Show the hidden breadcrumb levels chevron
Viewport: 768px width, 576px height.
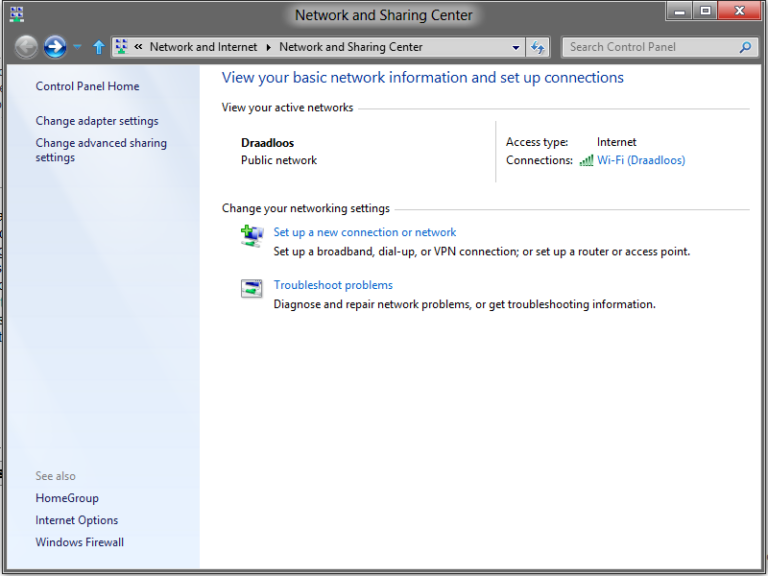click(139, 47)
